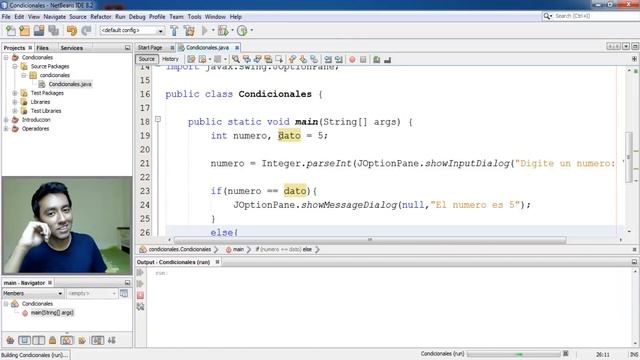
Task: Collapse the Condicionales project node
Action: (x=6, y=58)
